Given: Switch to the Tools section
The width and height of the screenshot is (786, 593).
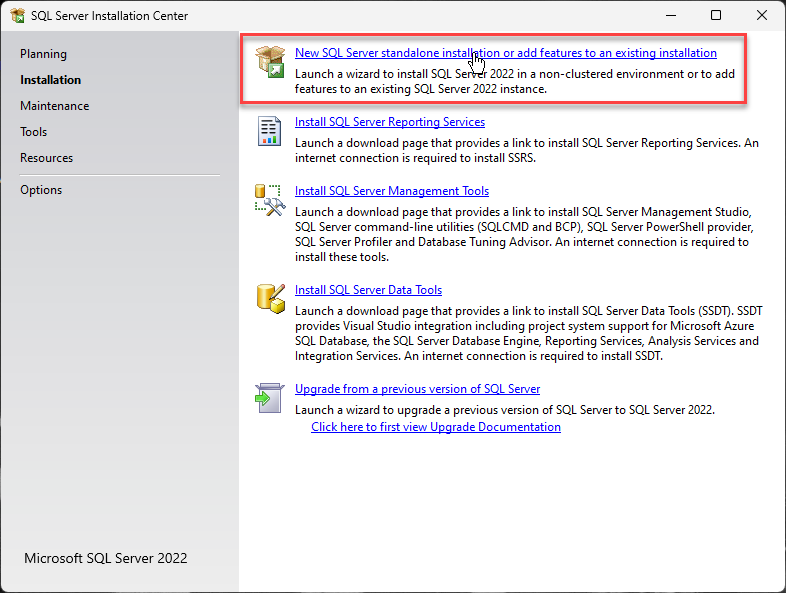Looking at the screenshot, I should point(33,132).
